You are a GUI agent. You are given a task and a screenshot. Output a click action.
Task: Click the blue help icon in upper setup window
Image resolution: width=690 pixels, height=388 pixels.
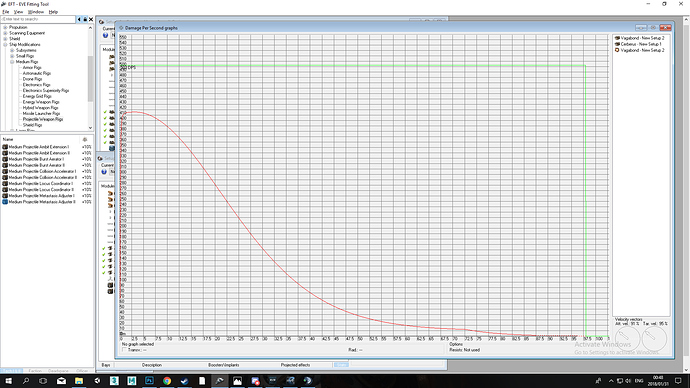(105, 35)
